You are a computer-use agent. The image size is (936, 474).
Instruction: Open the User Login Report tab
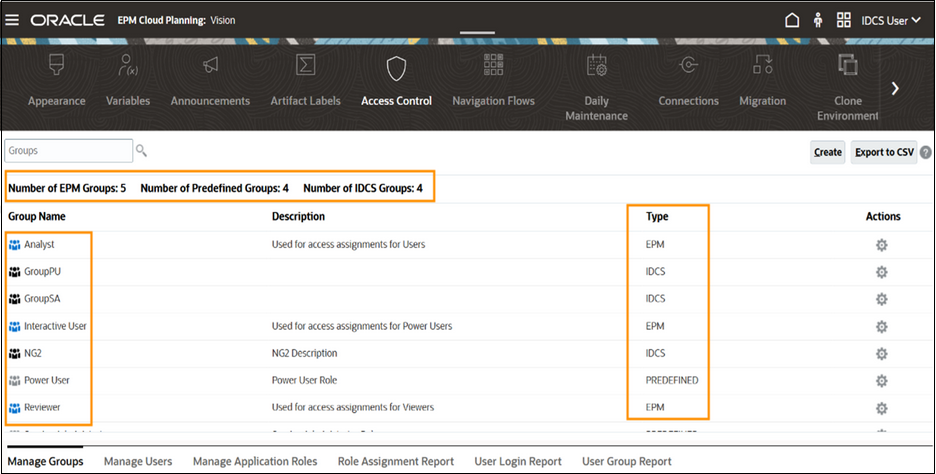tap(518, 461)
